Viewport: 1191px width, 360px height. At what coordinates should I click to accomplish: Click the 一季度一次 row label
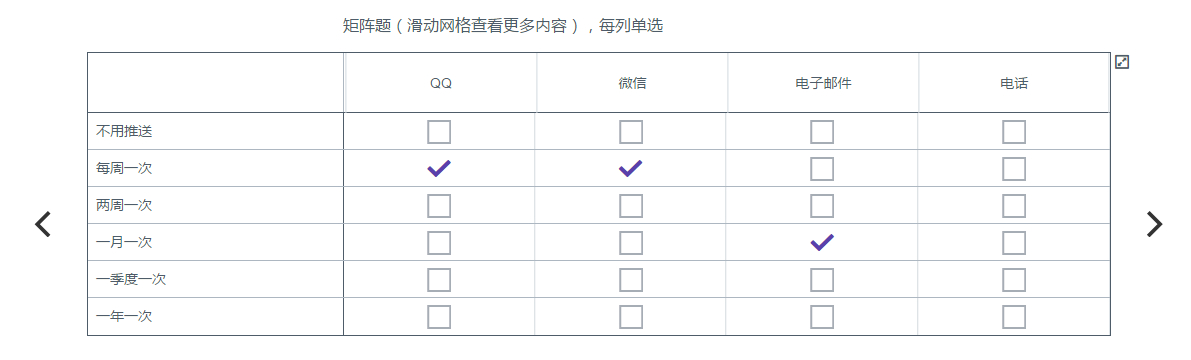click(x=131, y=279)
